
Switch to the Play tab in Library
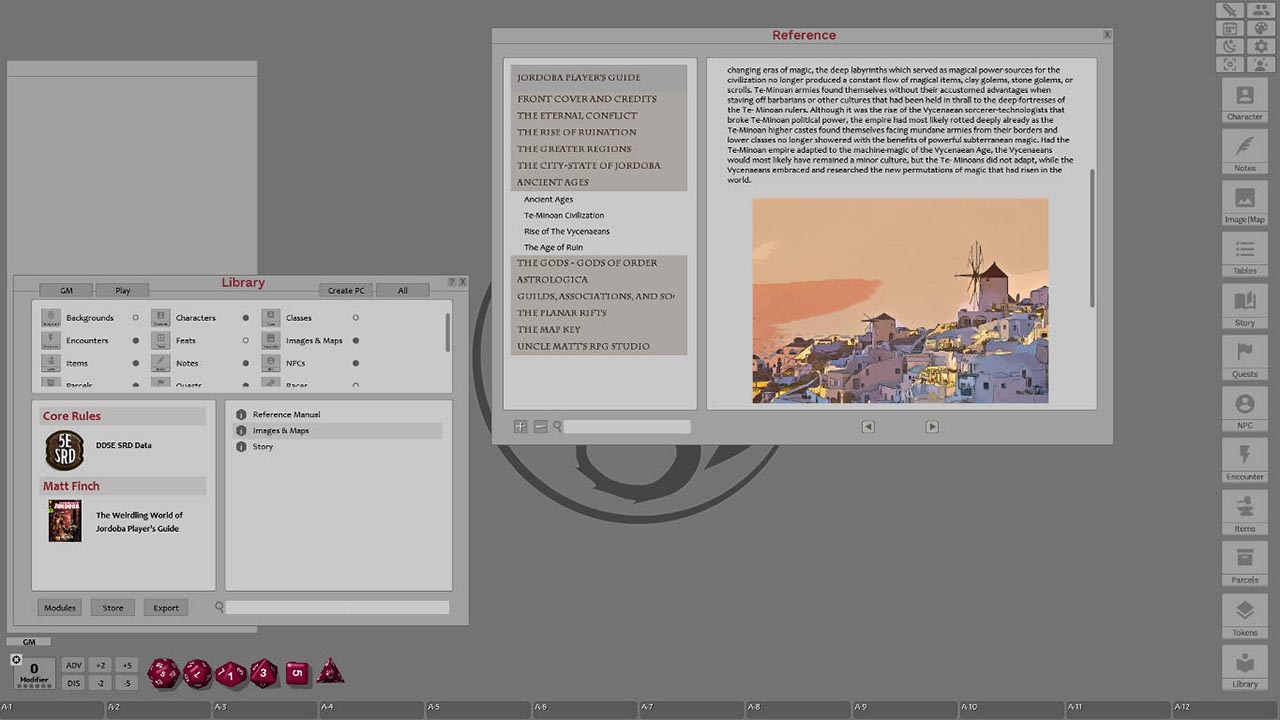tap(122, 290)
